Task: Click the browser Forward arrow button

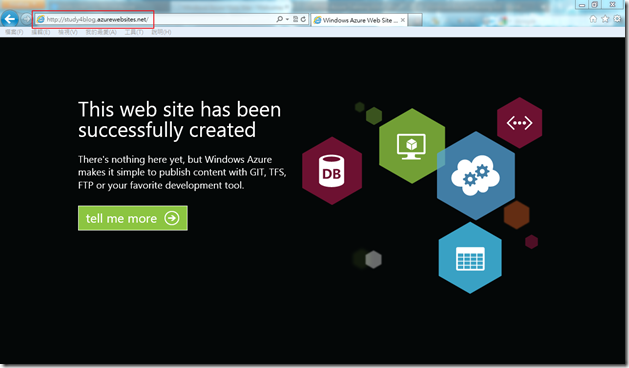Action: [x=26, y=19]
